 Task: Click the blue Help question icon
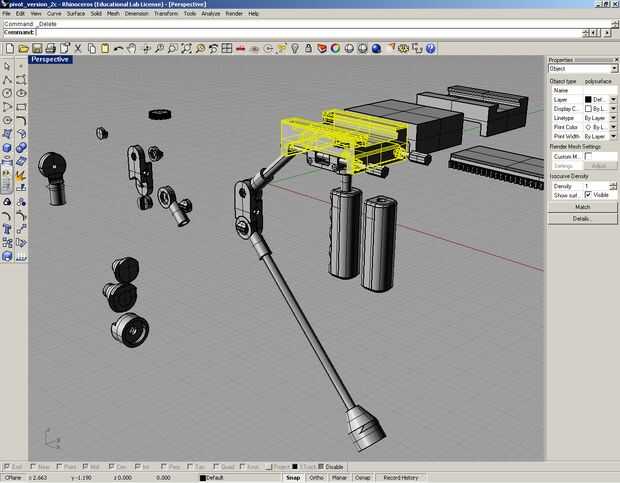point(431,48)
